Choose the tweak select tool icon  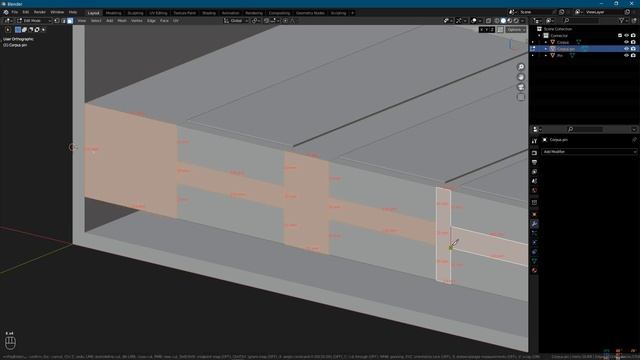(8, 29)
